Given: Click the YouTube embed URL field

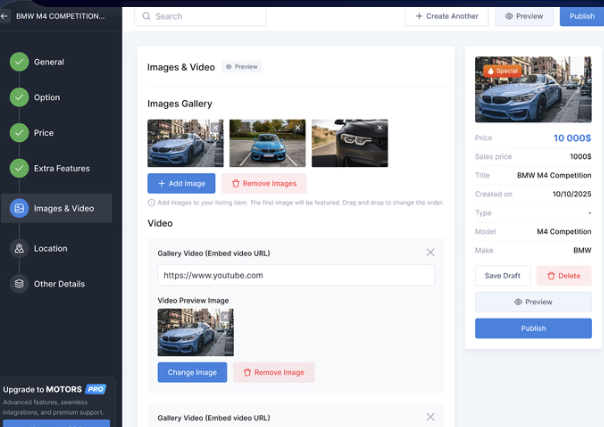Looking at the screenshot, I should 296,275.
